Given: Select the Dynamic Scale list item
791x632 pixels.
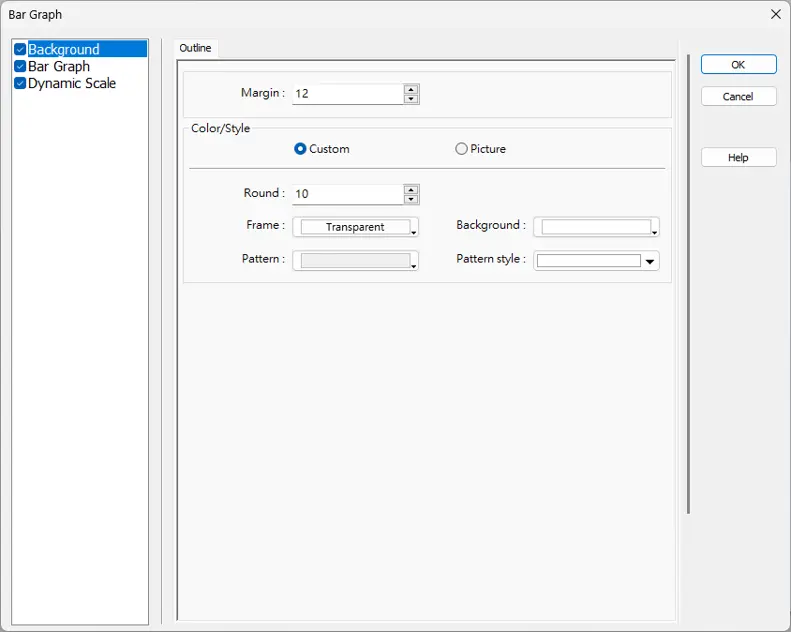Looking at the screenshot, I should (x=72, y=83).
